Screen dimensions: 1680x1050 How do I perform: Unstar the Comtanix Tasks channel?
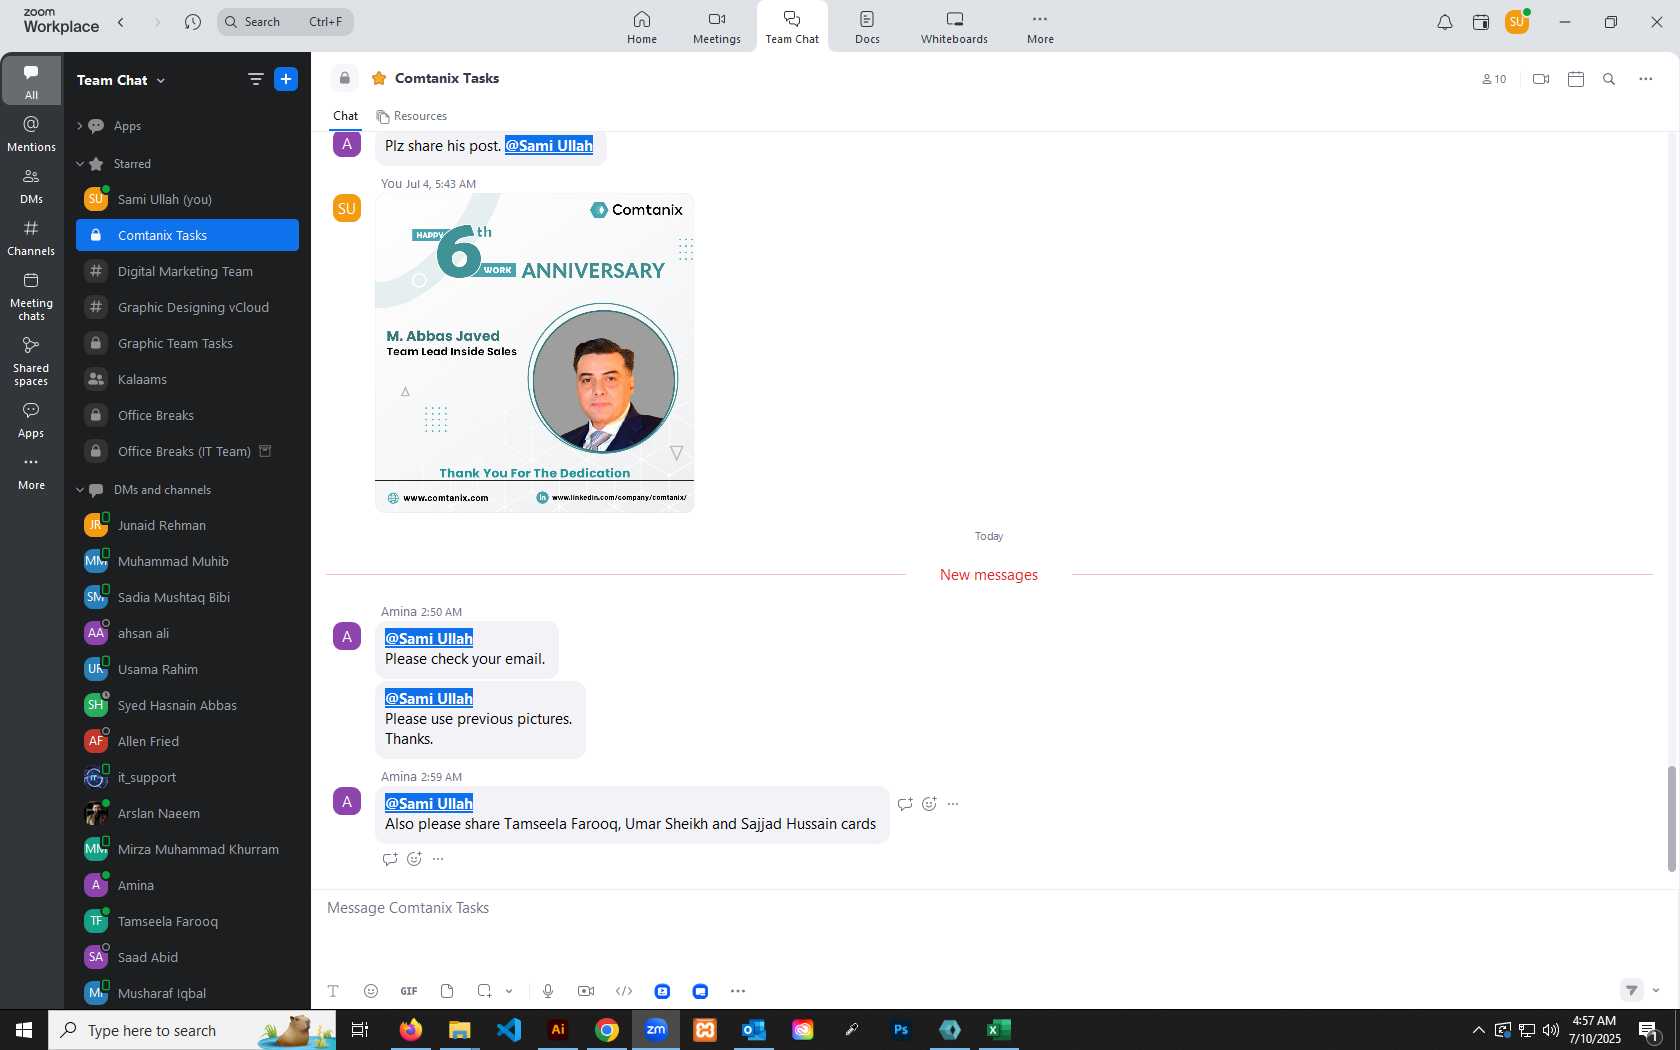(x=379, y=78)
